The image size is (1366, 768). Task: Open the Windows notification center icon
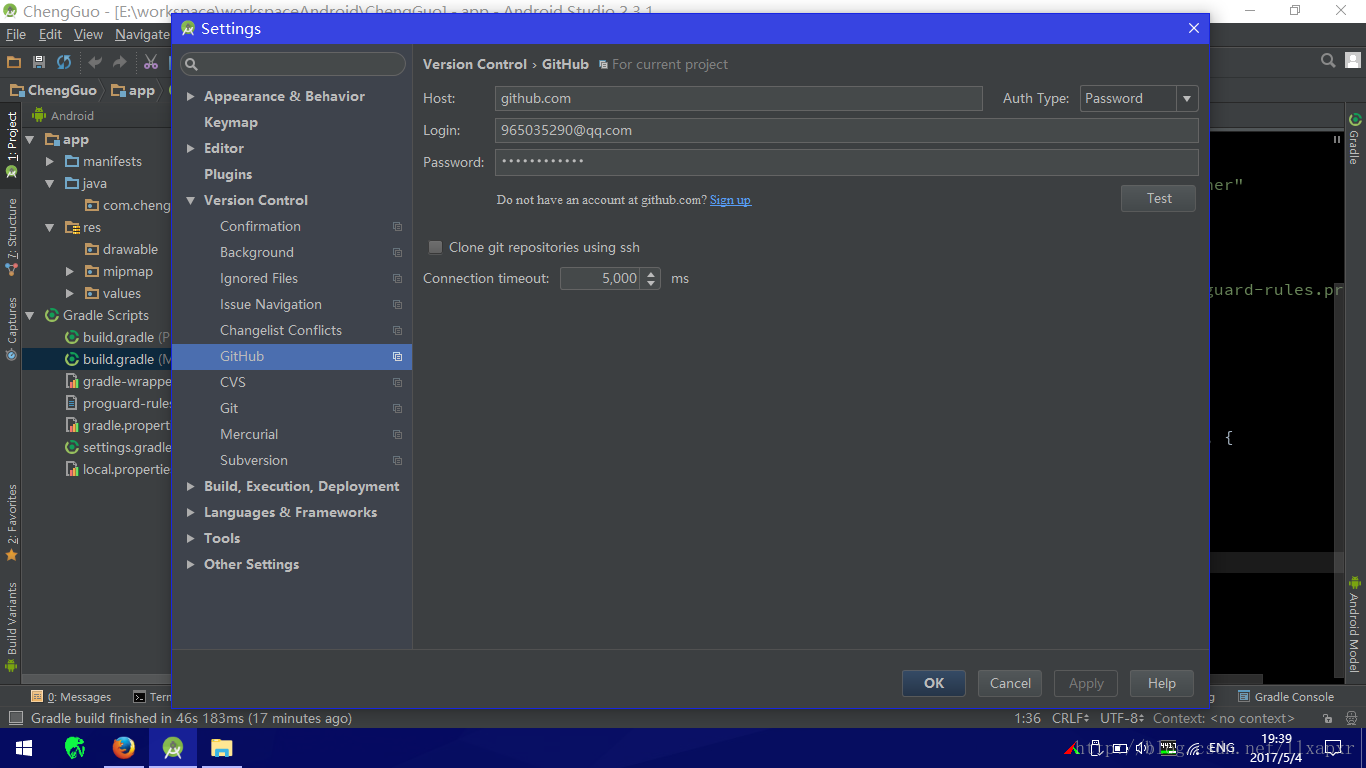click(1332, 748)
